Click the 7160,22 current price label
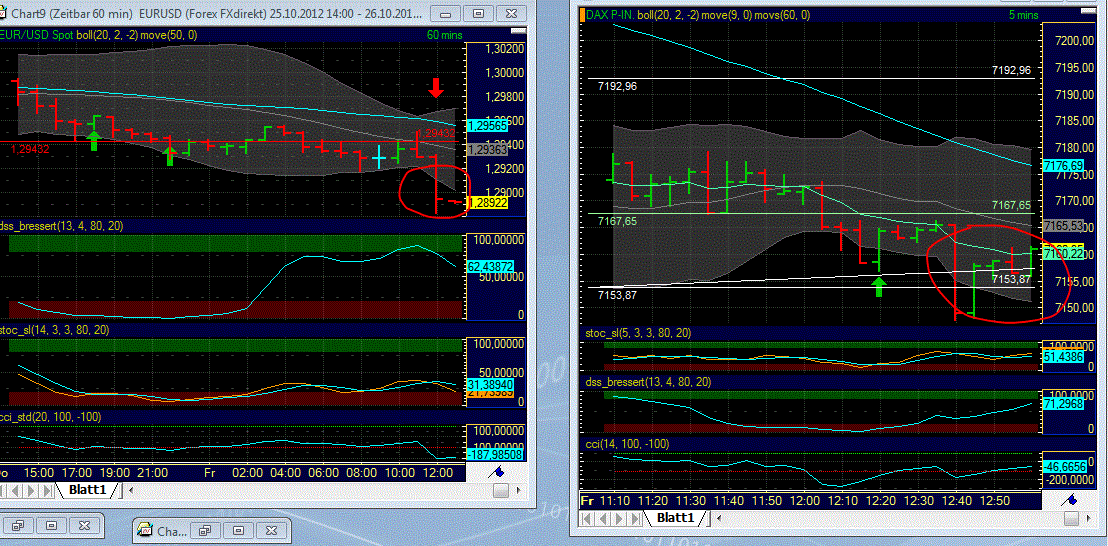The image size is (1108, 546). (1063, 254)
